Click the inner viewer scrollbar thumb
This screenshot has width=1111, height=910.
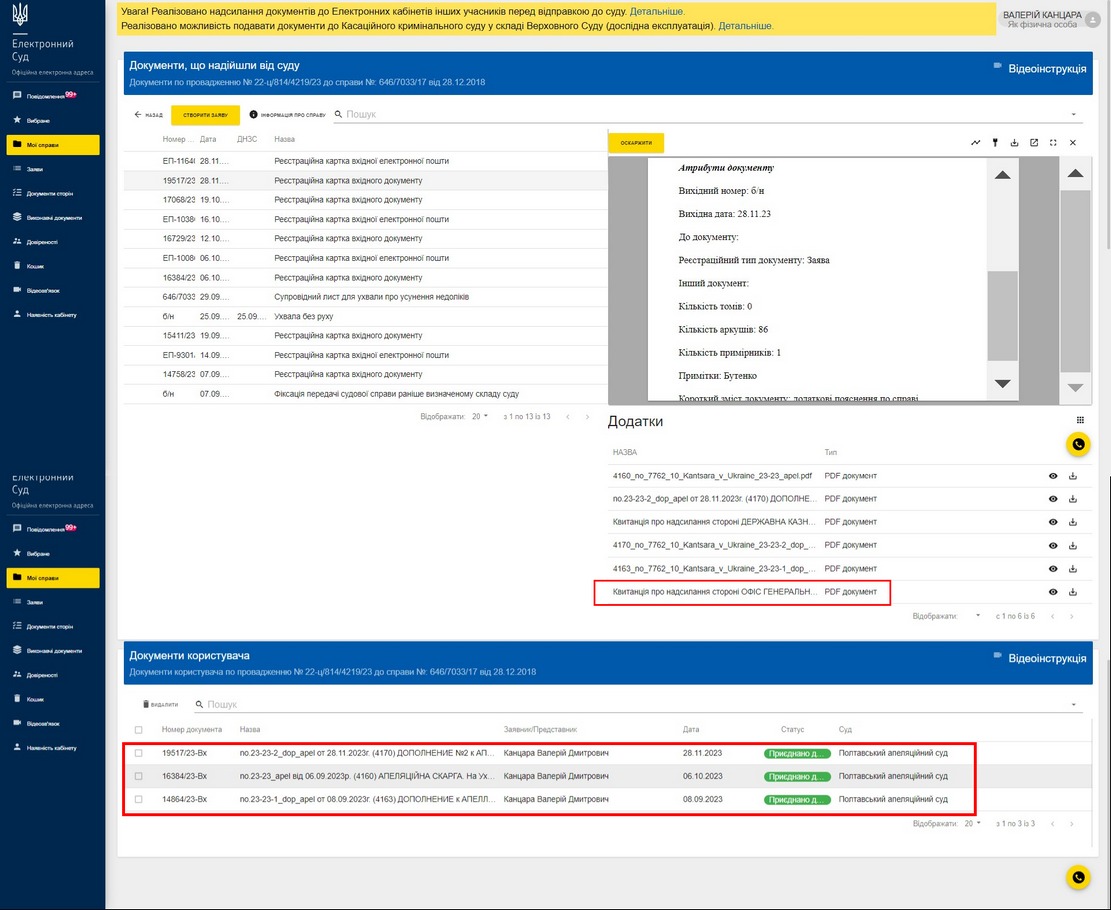click(x=1003, y=315)
